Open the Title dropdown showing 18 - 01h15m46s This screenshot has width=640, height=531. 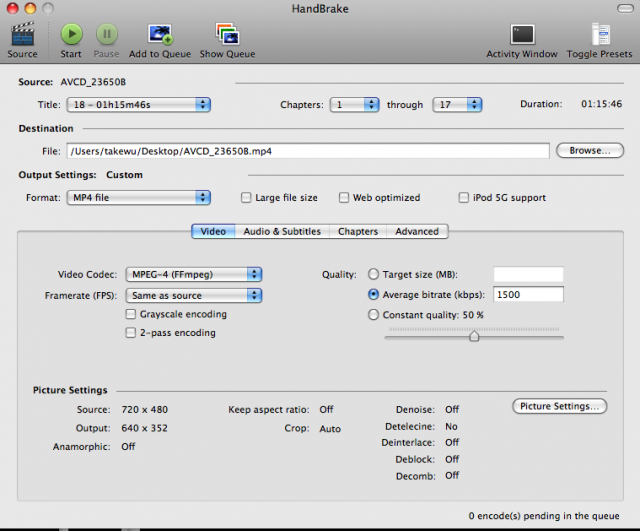(139, 105)
